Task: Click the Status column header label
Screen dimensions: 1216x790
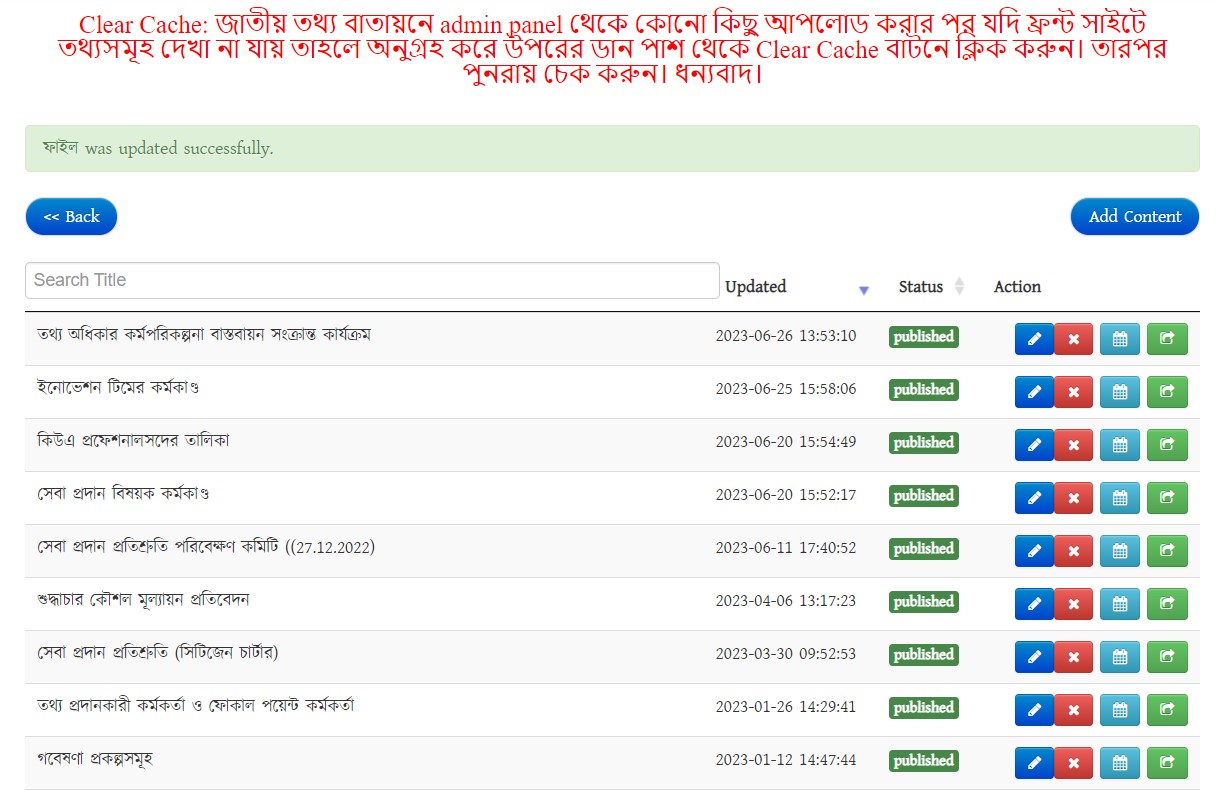Action: (920, 287)
